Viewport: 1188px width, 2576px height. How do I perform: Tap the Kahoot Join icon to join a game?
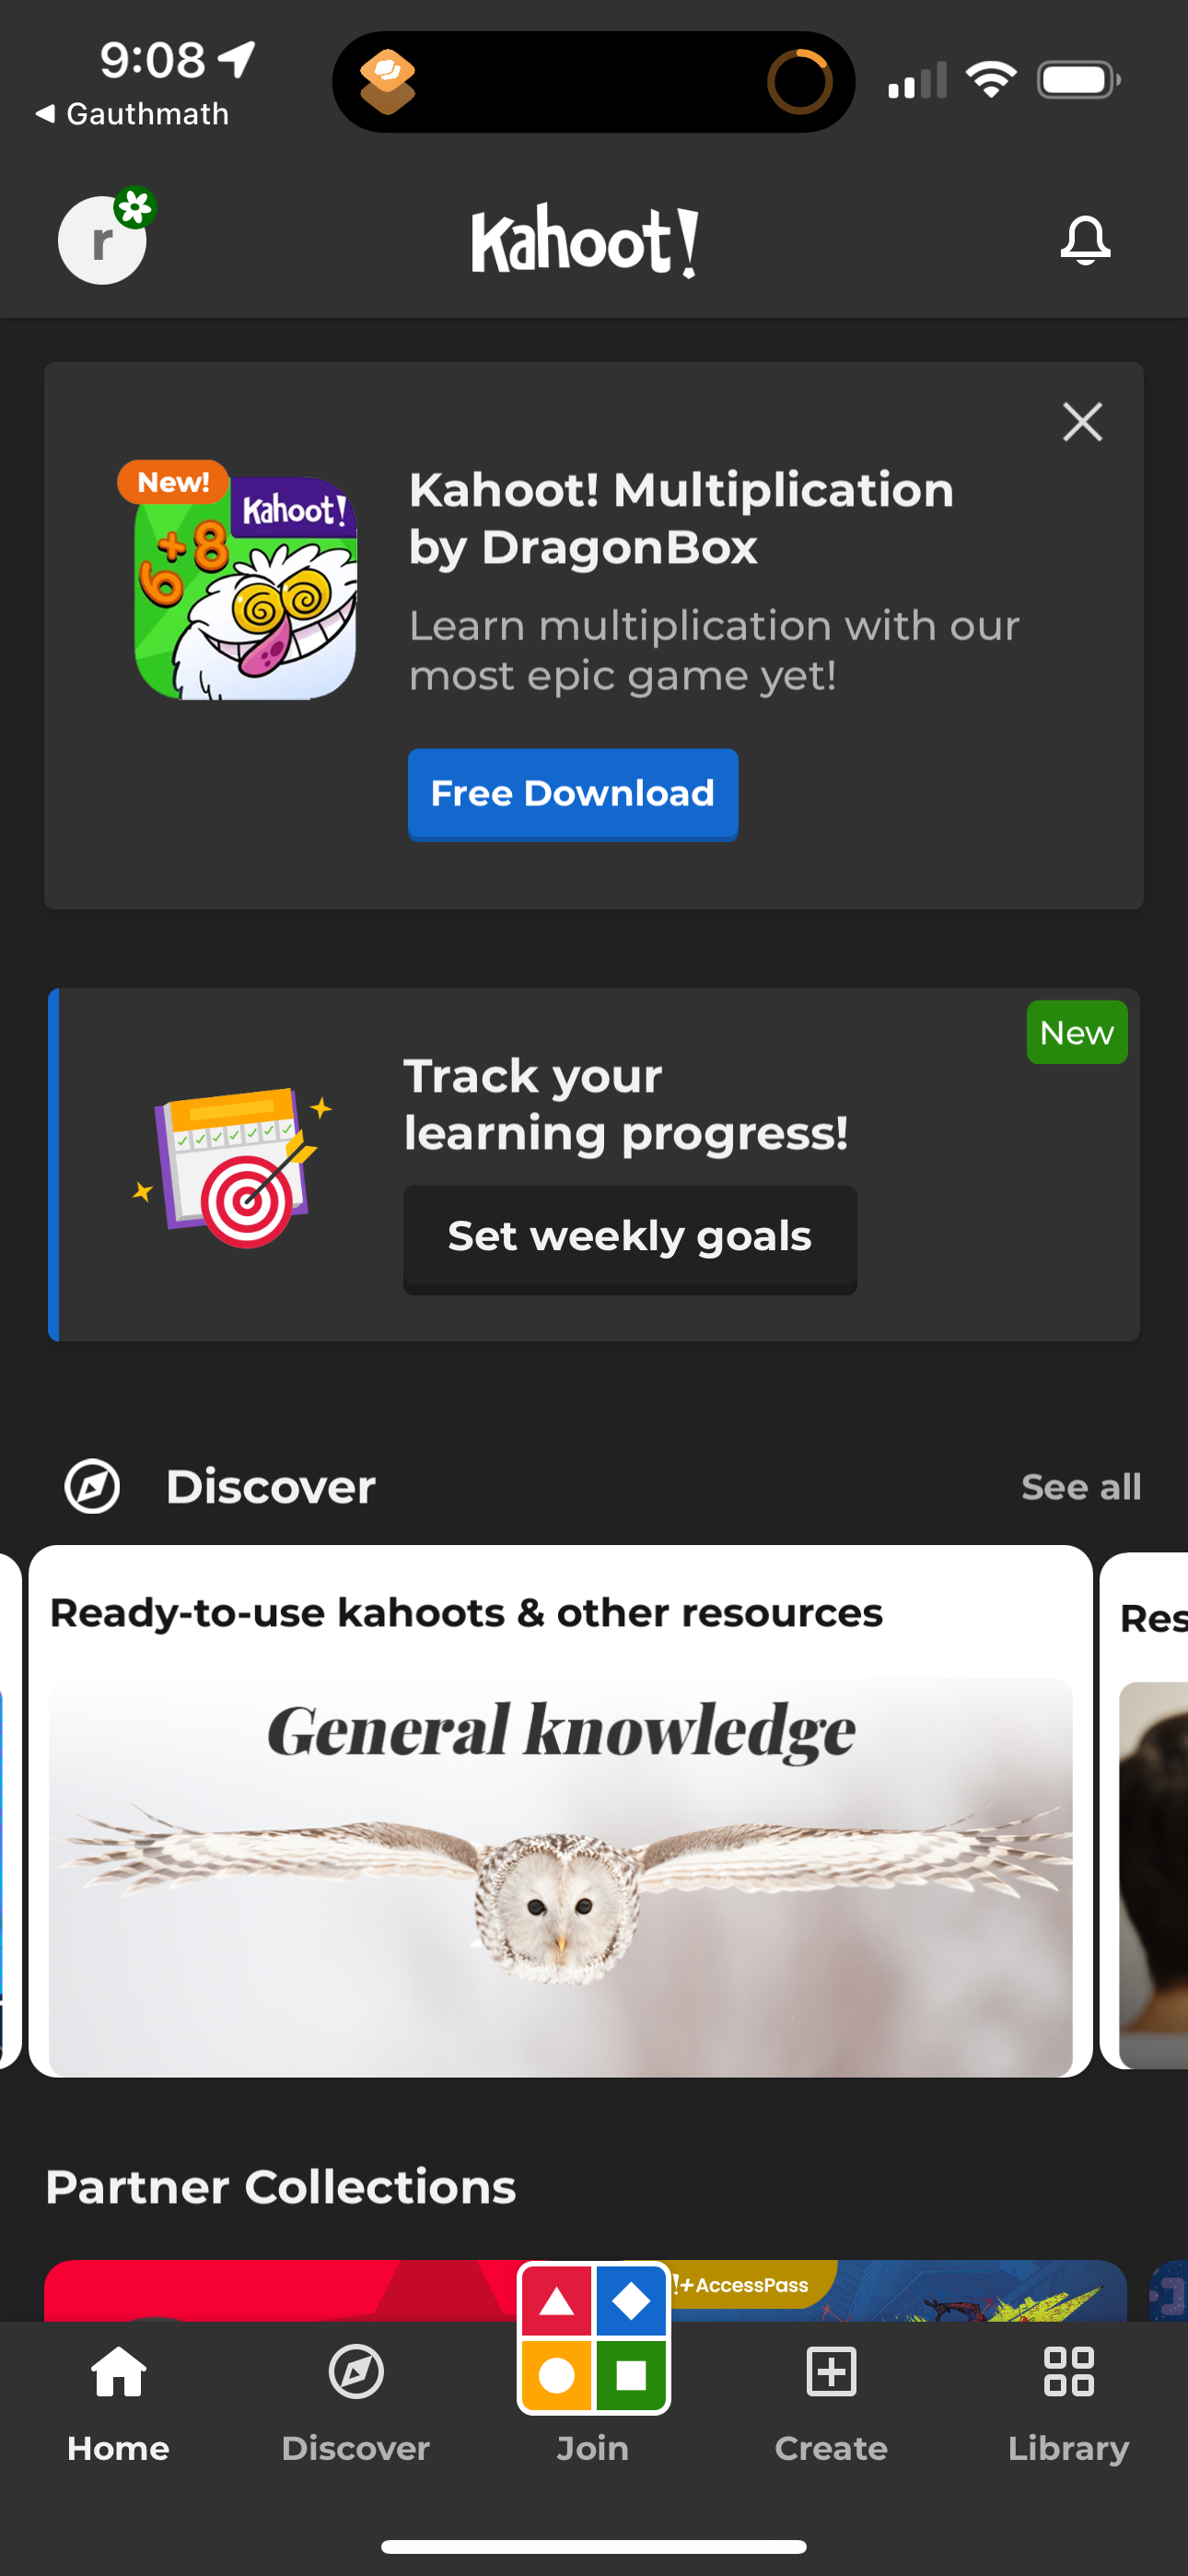point(593,2340)
